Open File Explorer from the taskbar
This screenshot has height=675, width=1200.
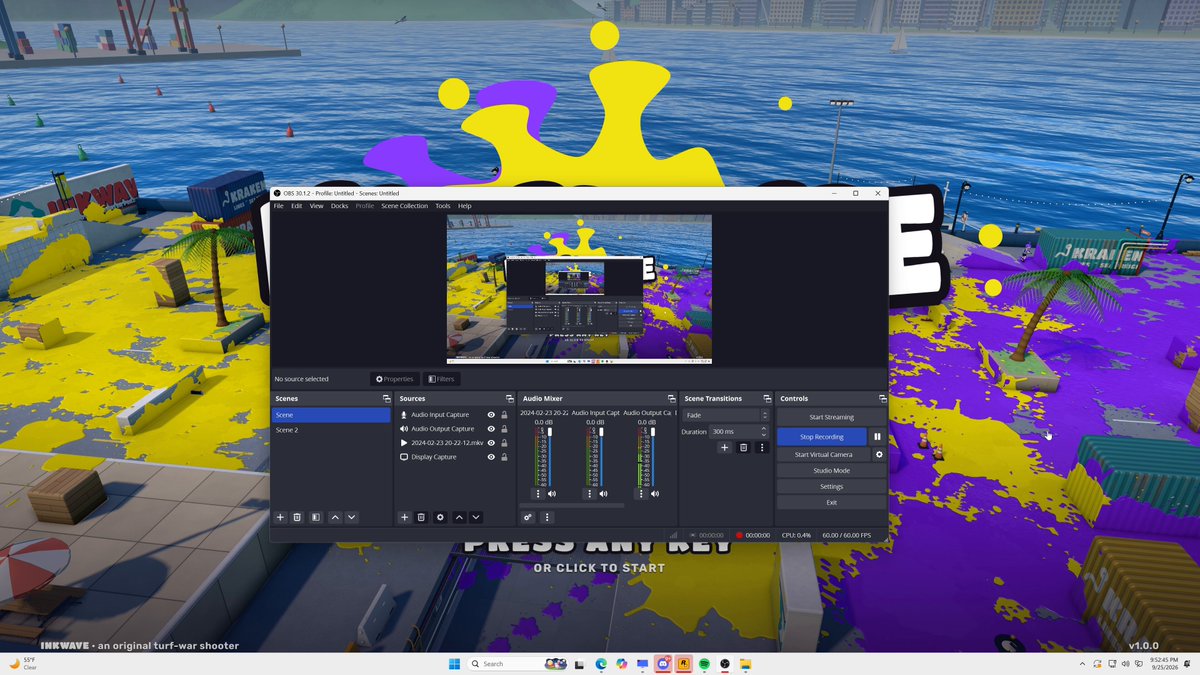pyautogui.click(x=746, y=664)
